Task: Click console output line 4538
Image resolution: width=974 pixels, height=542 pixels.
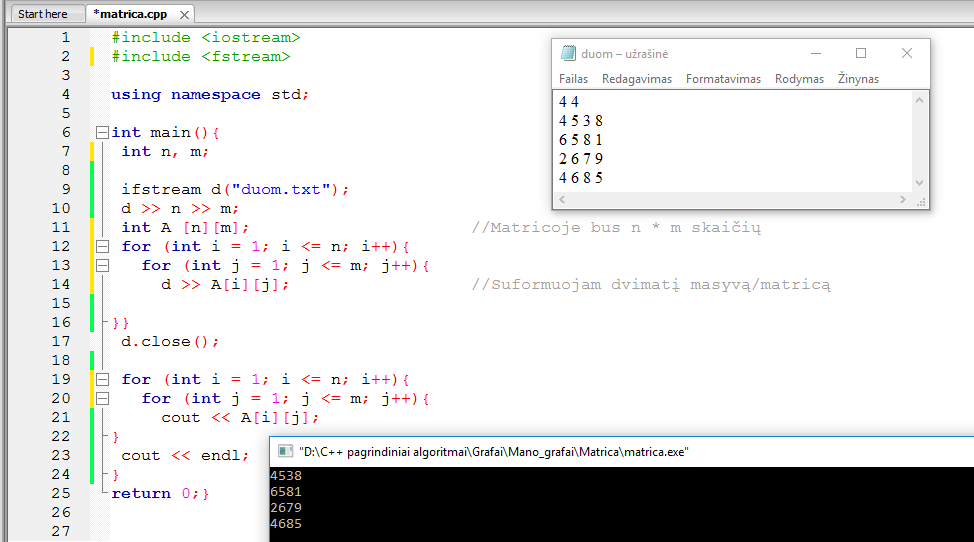Action: click(x=286, y=476)
